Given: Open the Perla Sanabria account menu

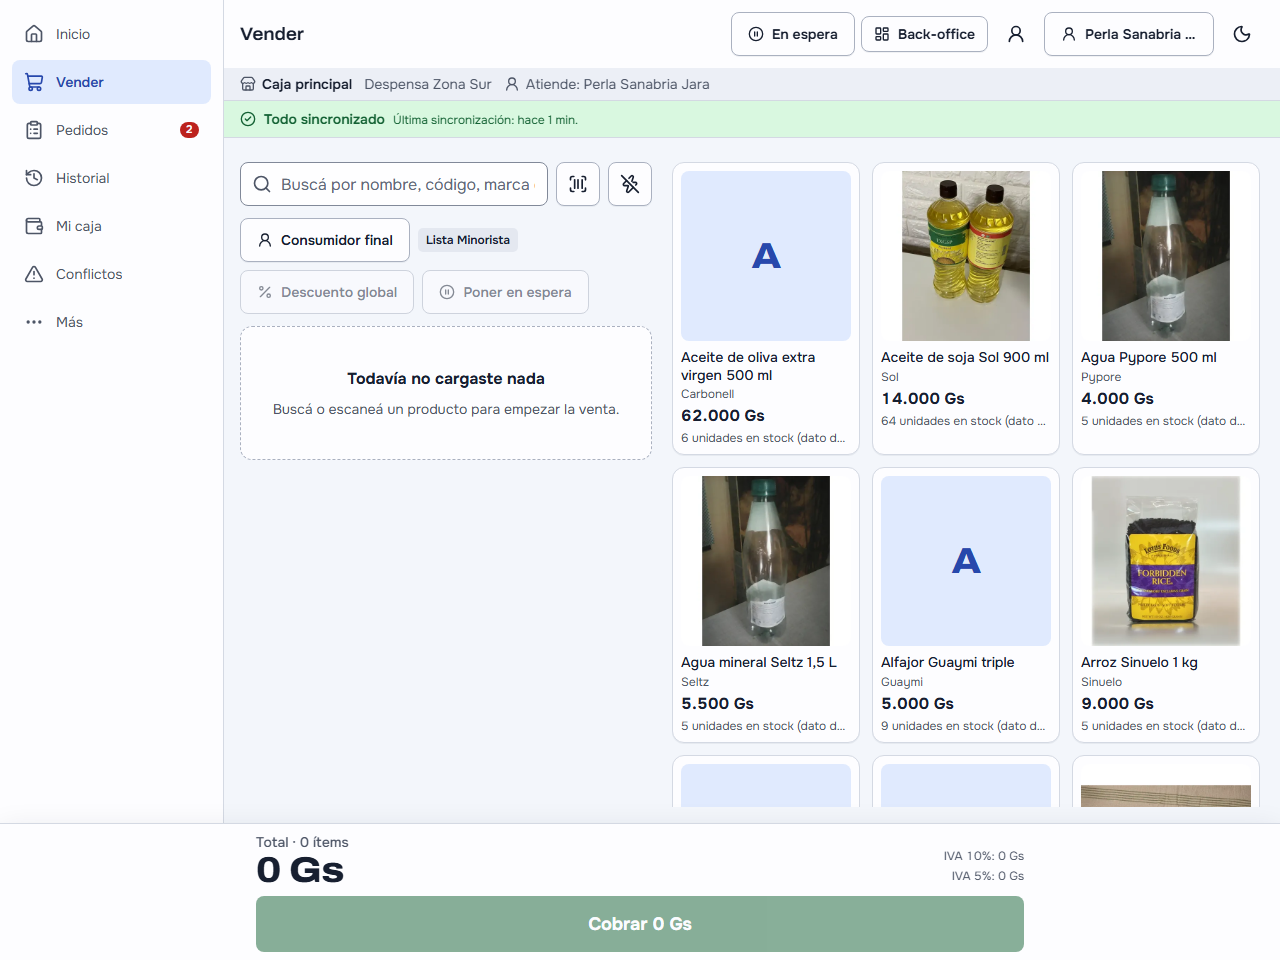Looking at the screenshot, I should 1129,34.
